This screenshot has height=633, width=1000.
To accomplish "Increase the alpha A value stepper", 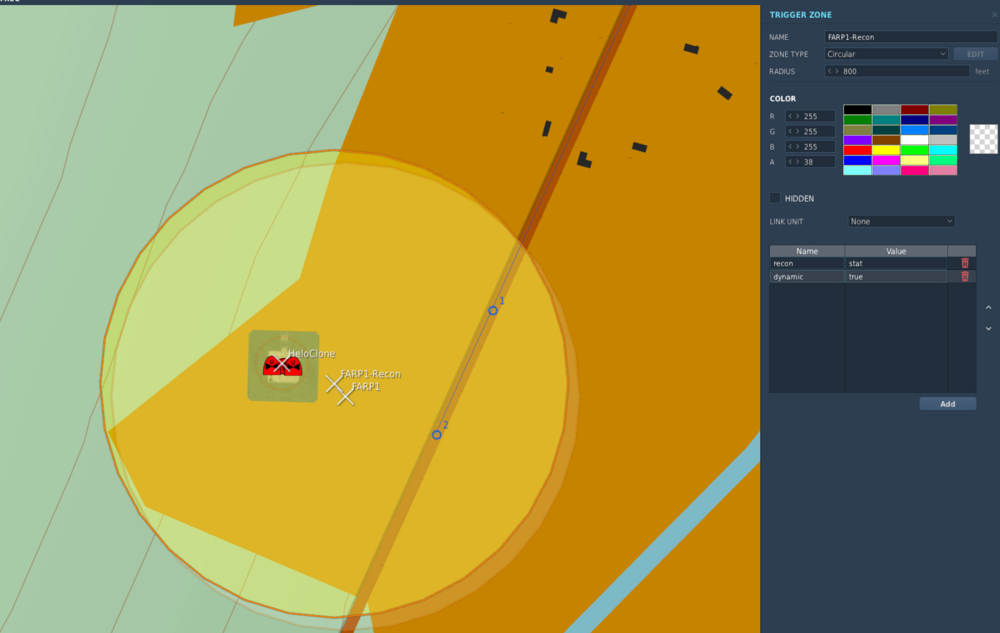I will 797,162.
